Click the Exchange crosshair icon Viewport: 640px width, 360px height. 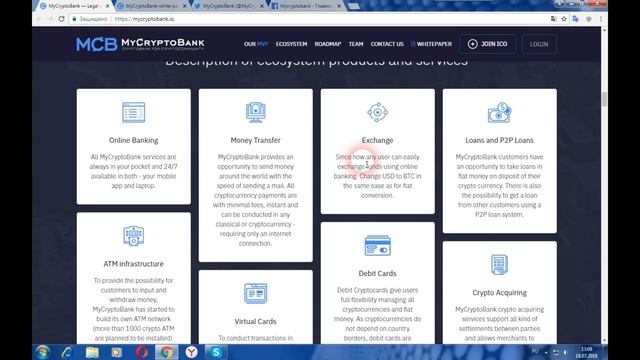(378, 112)
